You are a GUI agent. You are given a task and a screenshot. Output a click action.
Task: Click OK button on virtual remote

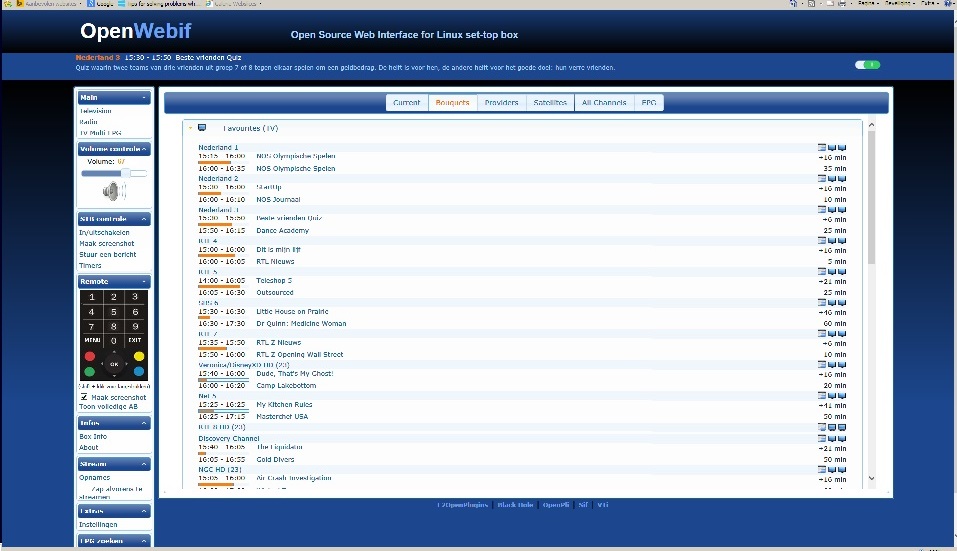[x=114, y=364]
